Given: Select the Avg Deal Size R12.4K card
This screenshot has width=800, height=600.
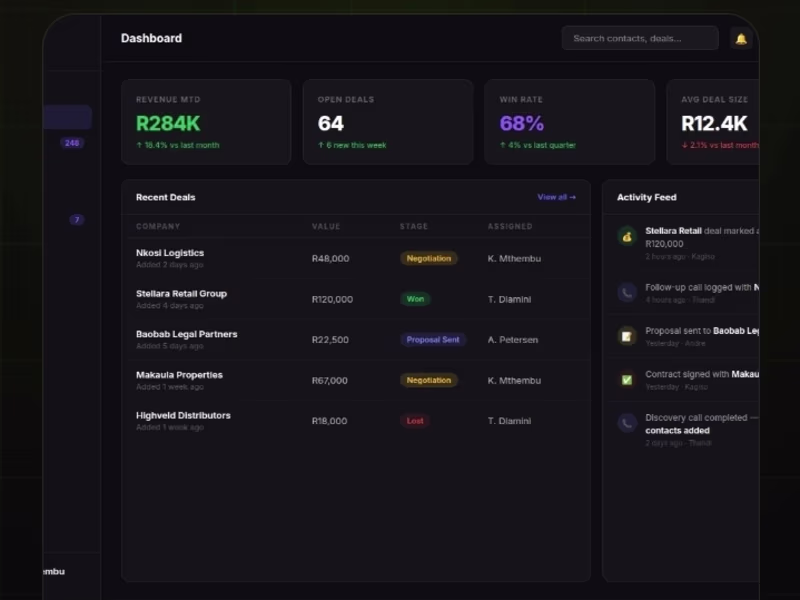Looking at the screenshot, I should [713, 122].
